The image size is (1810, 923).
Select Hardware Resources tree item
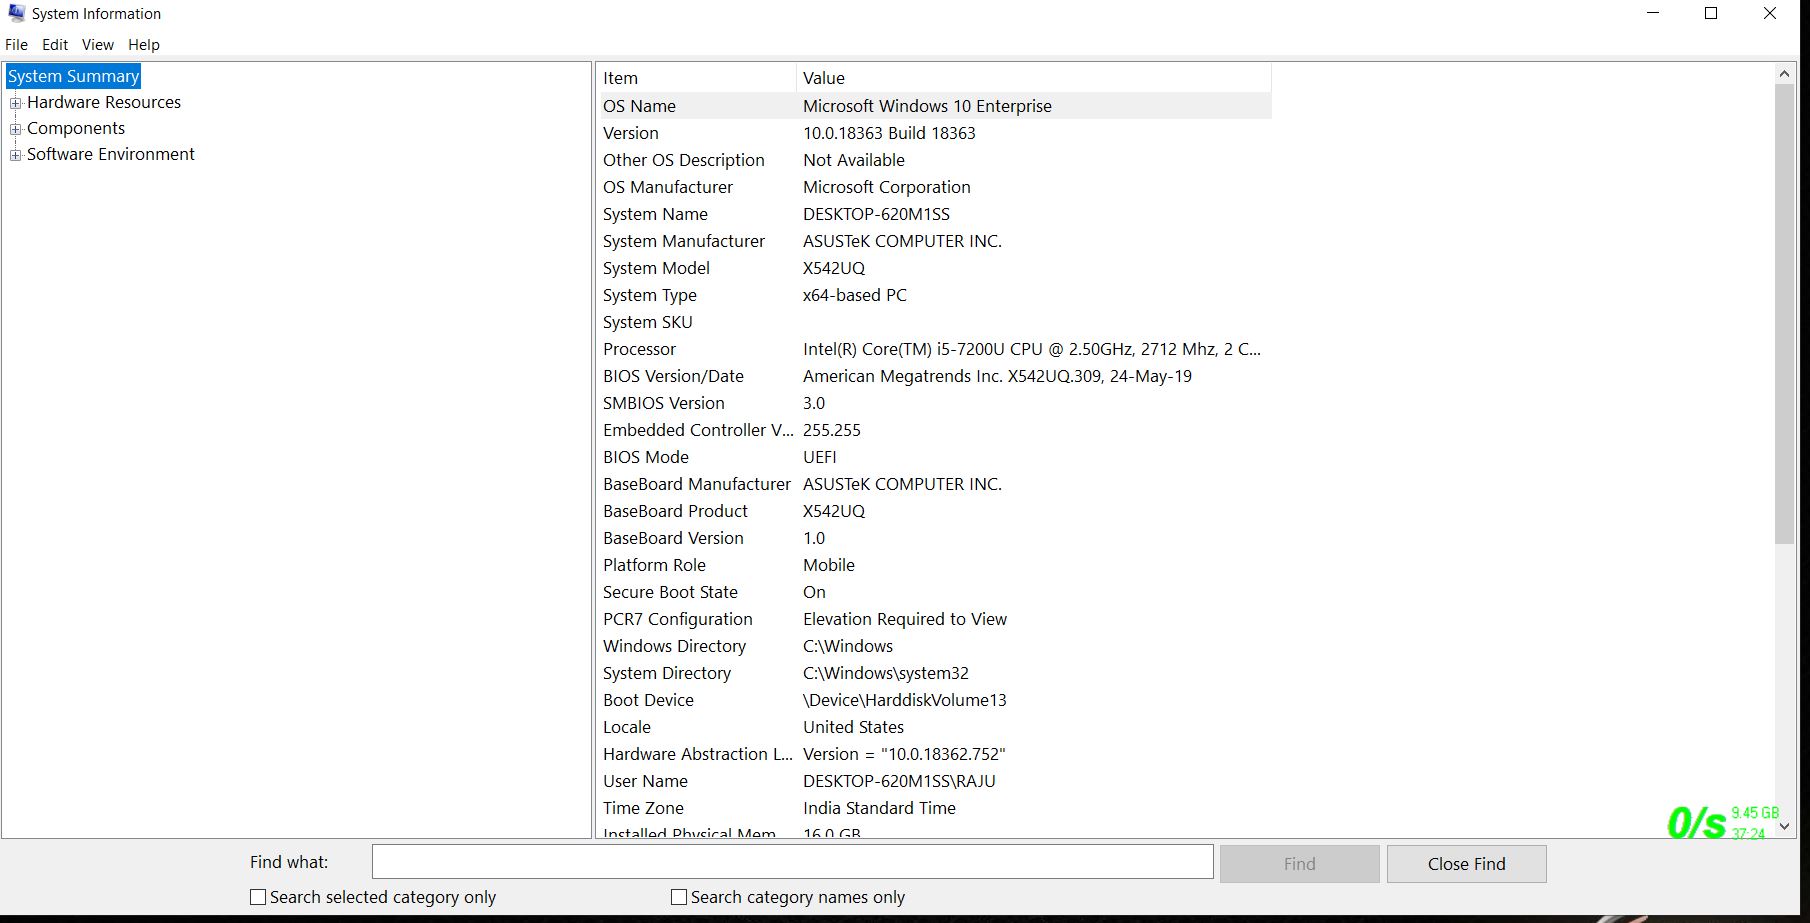click(x=104, y=102)
